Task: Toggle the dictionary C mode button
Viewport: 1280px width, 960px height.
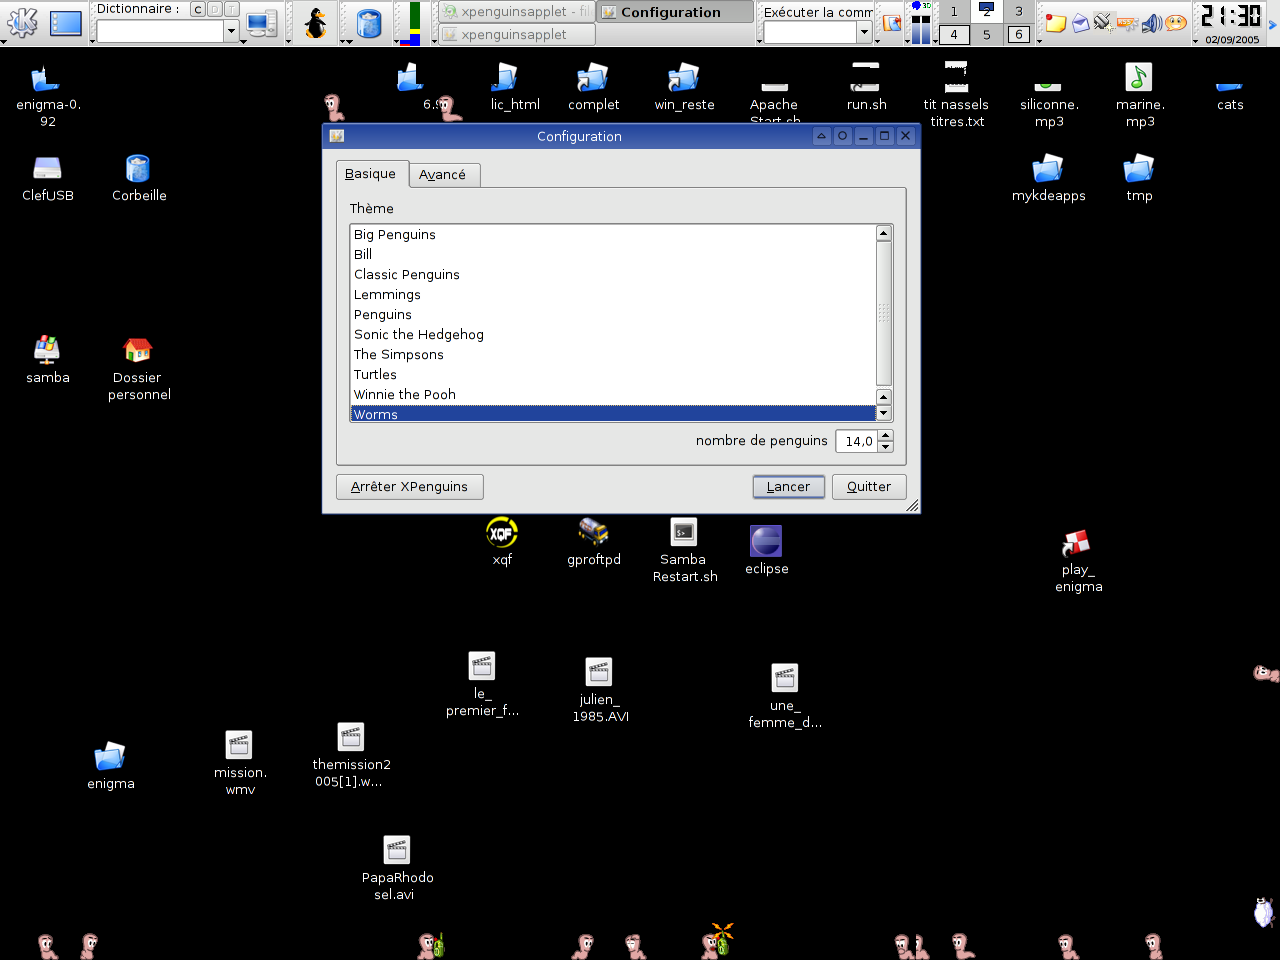Action: click(198, 9)
